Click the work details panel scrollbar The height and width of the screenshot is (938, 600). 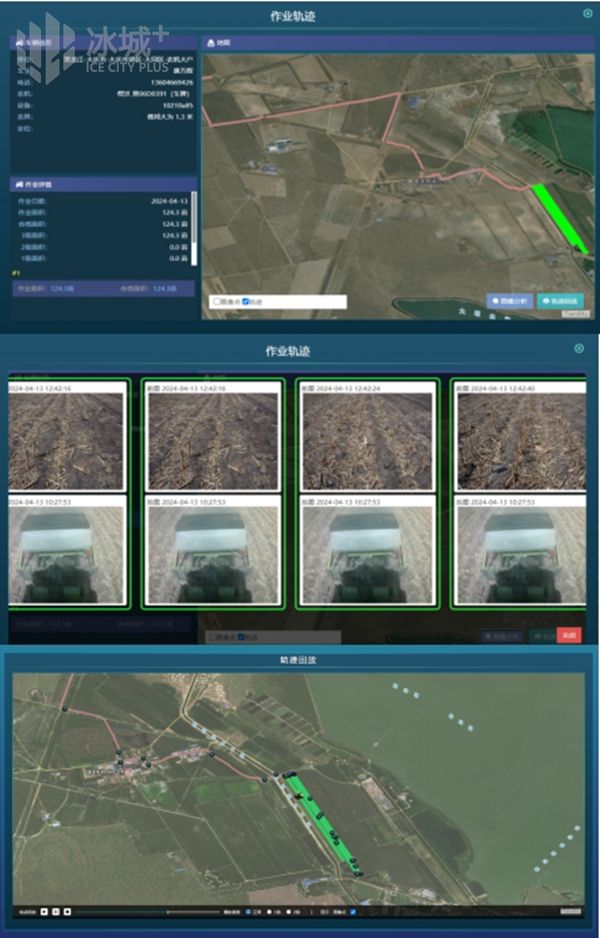(193, 228)
